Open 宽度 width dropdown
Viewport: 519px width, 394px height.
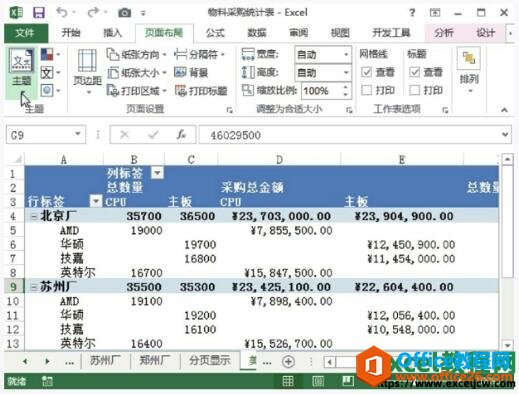(346, 54)
